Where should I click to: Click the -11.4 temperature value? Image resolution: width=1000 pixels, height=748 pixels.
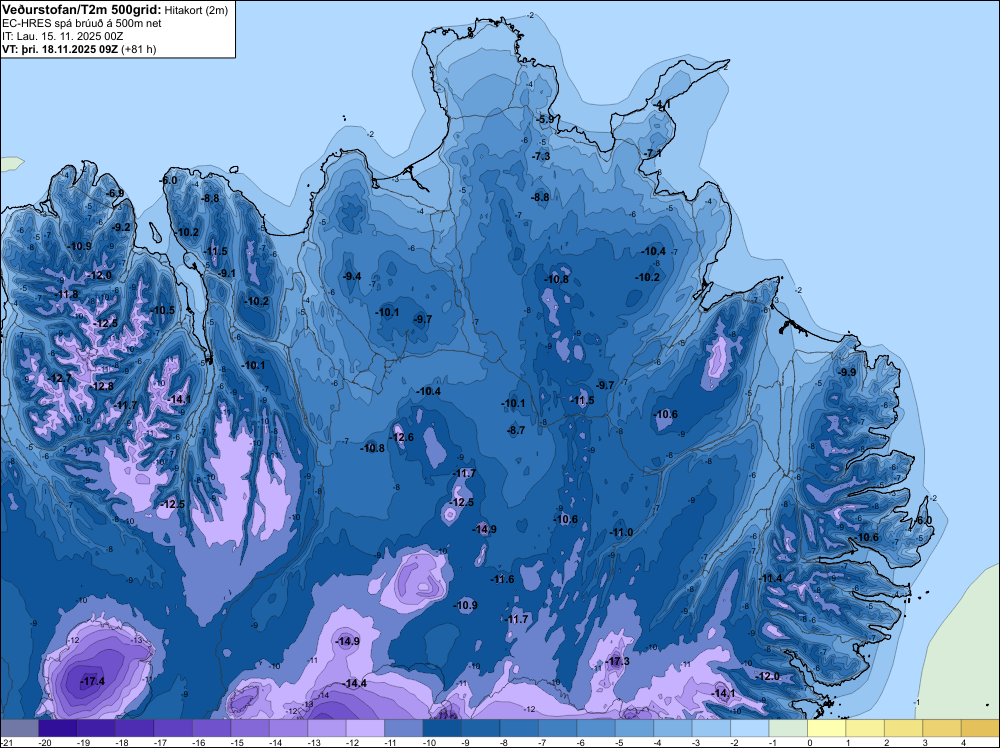tap(770, 578)
